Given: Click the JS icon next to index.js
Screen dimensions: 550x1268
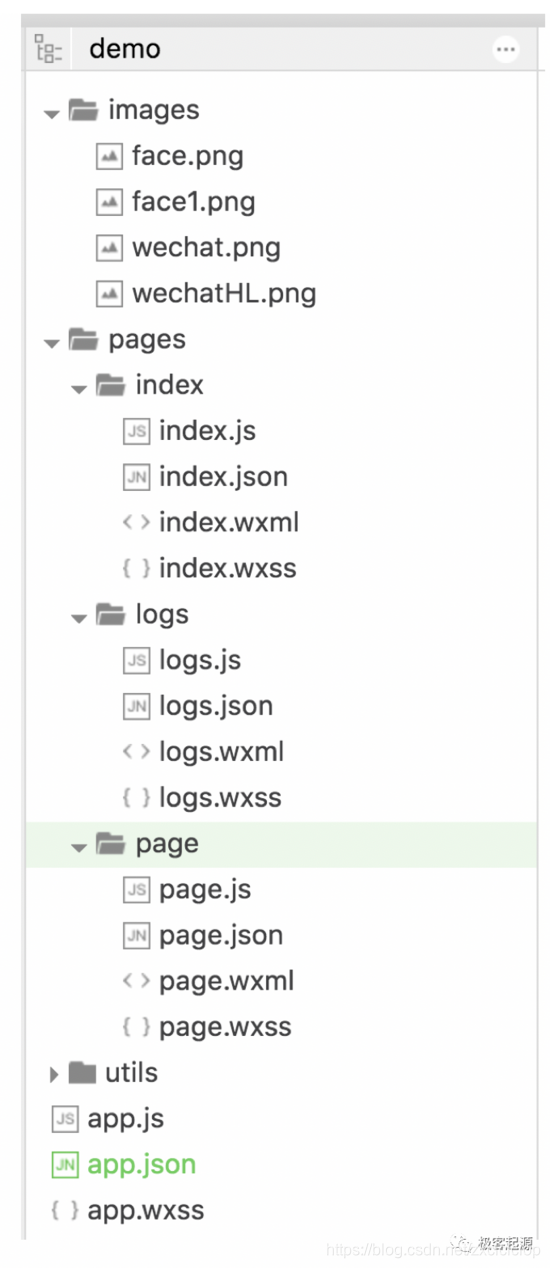Looking at the screenshot, I should click(x=136, y=431).
